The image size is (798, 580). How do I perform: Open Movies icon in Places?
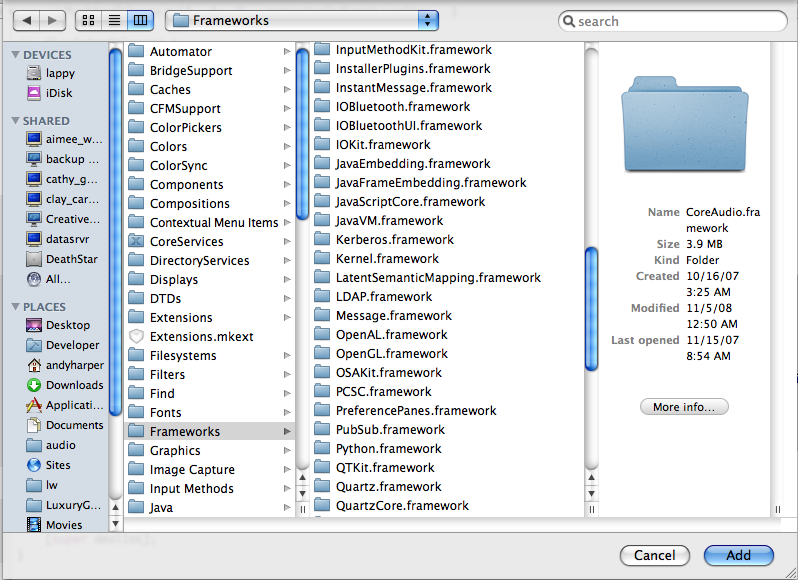(x=34, y=525)
